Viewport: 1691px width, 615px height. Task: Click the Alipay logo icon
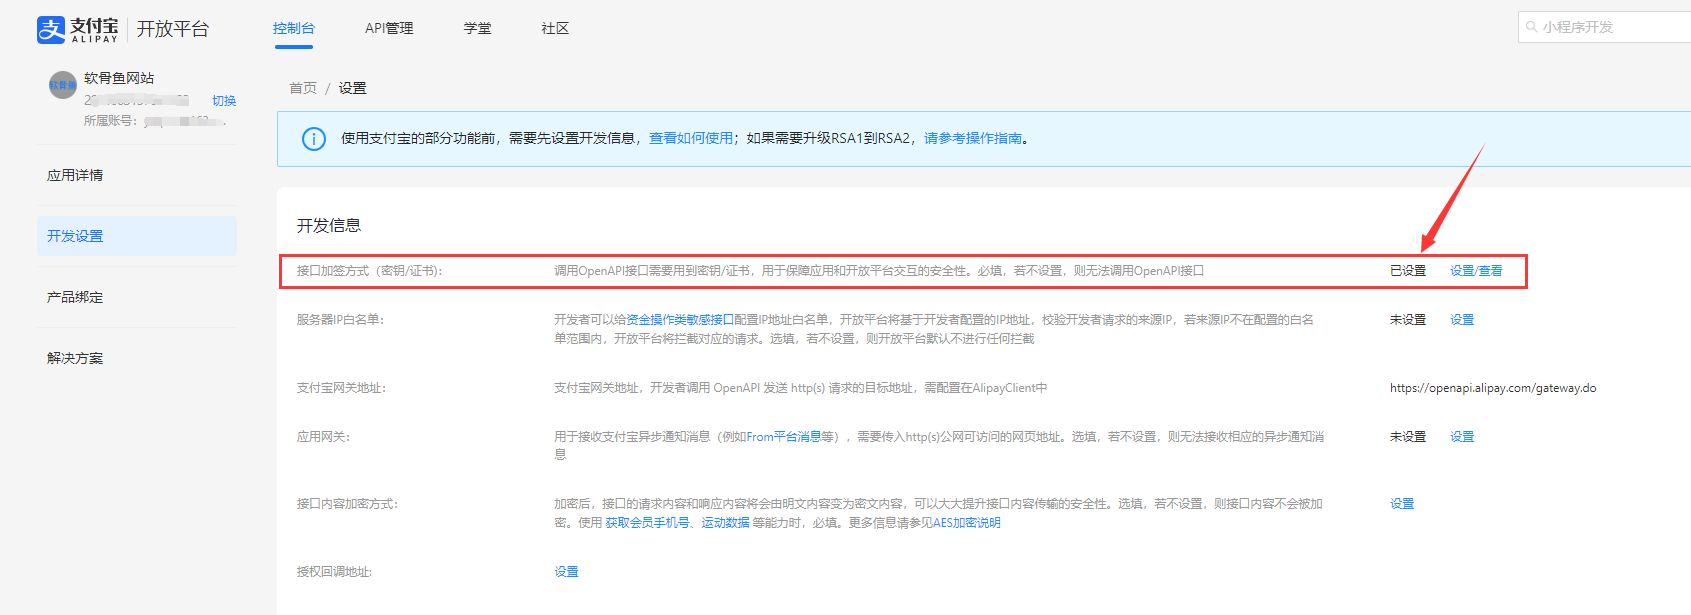pyautogui.click(x=51, y=29)
